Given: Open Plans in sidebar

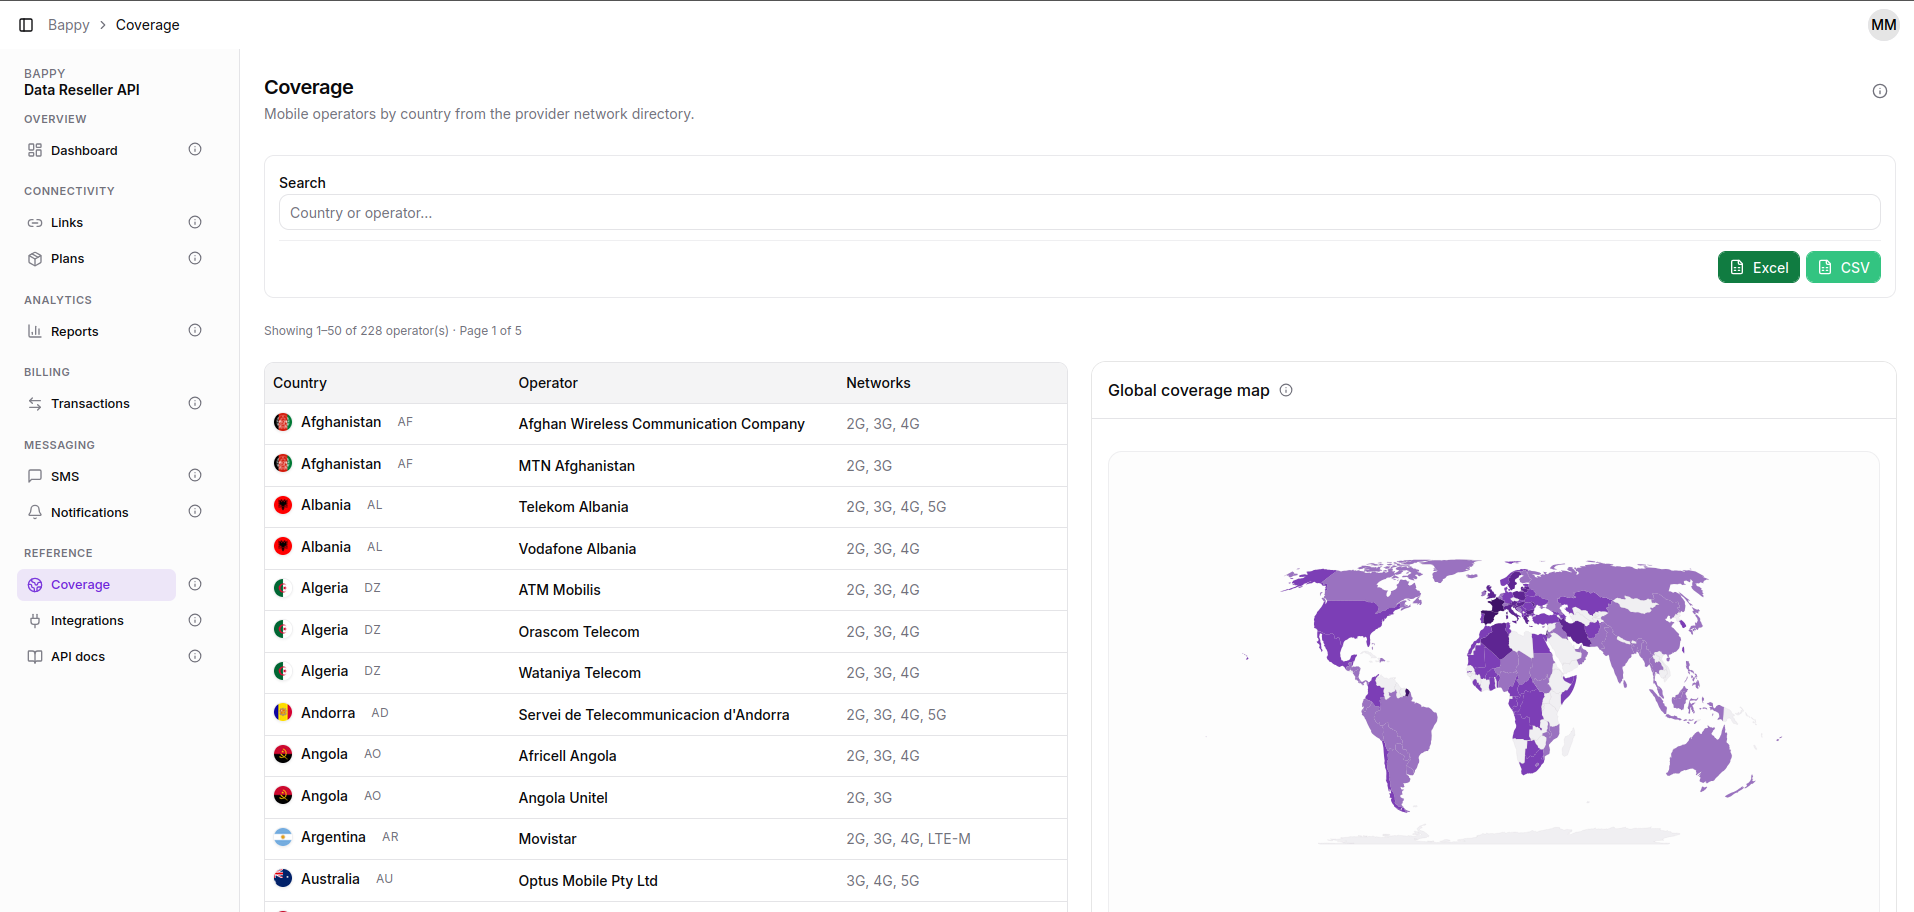Looking at the screenshot, I should click(97, 258).
